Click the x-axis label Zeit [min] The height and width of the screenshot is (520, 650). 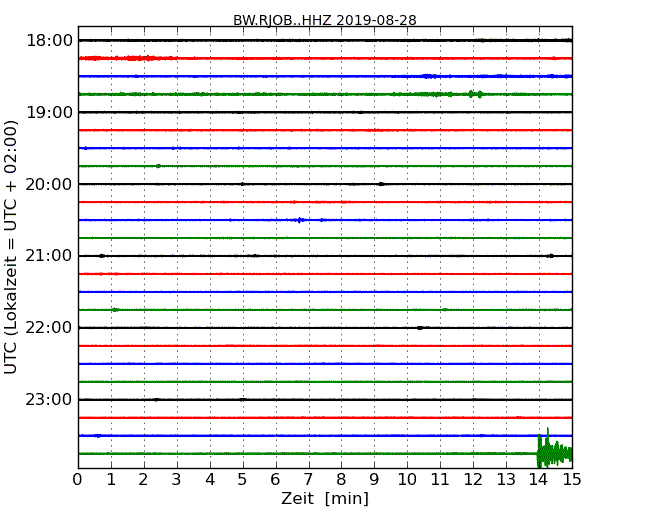(x=325, y=498)
